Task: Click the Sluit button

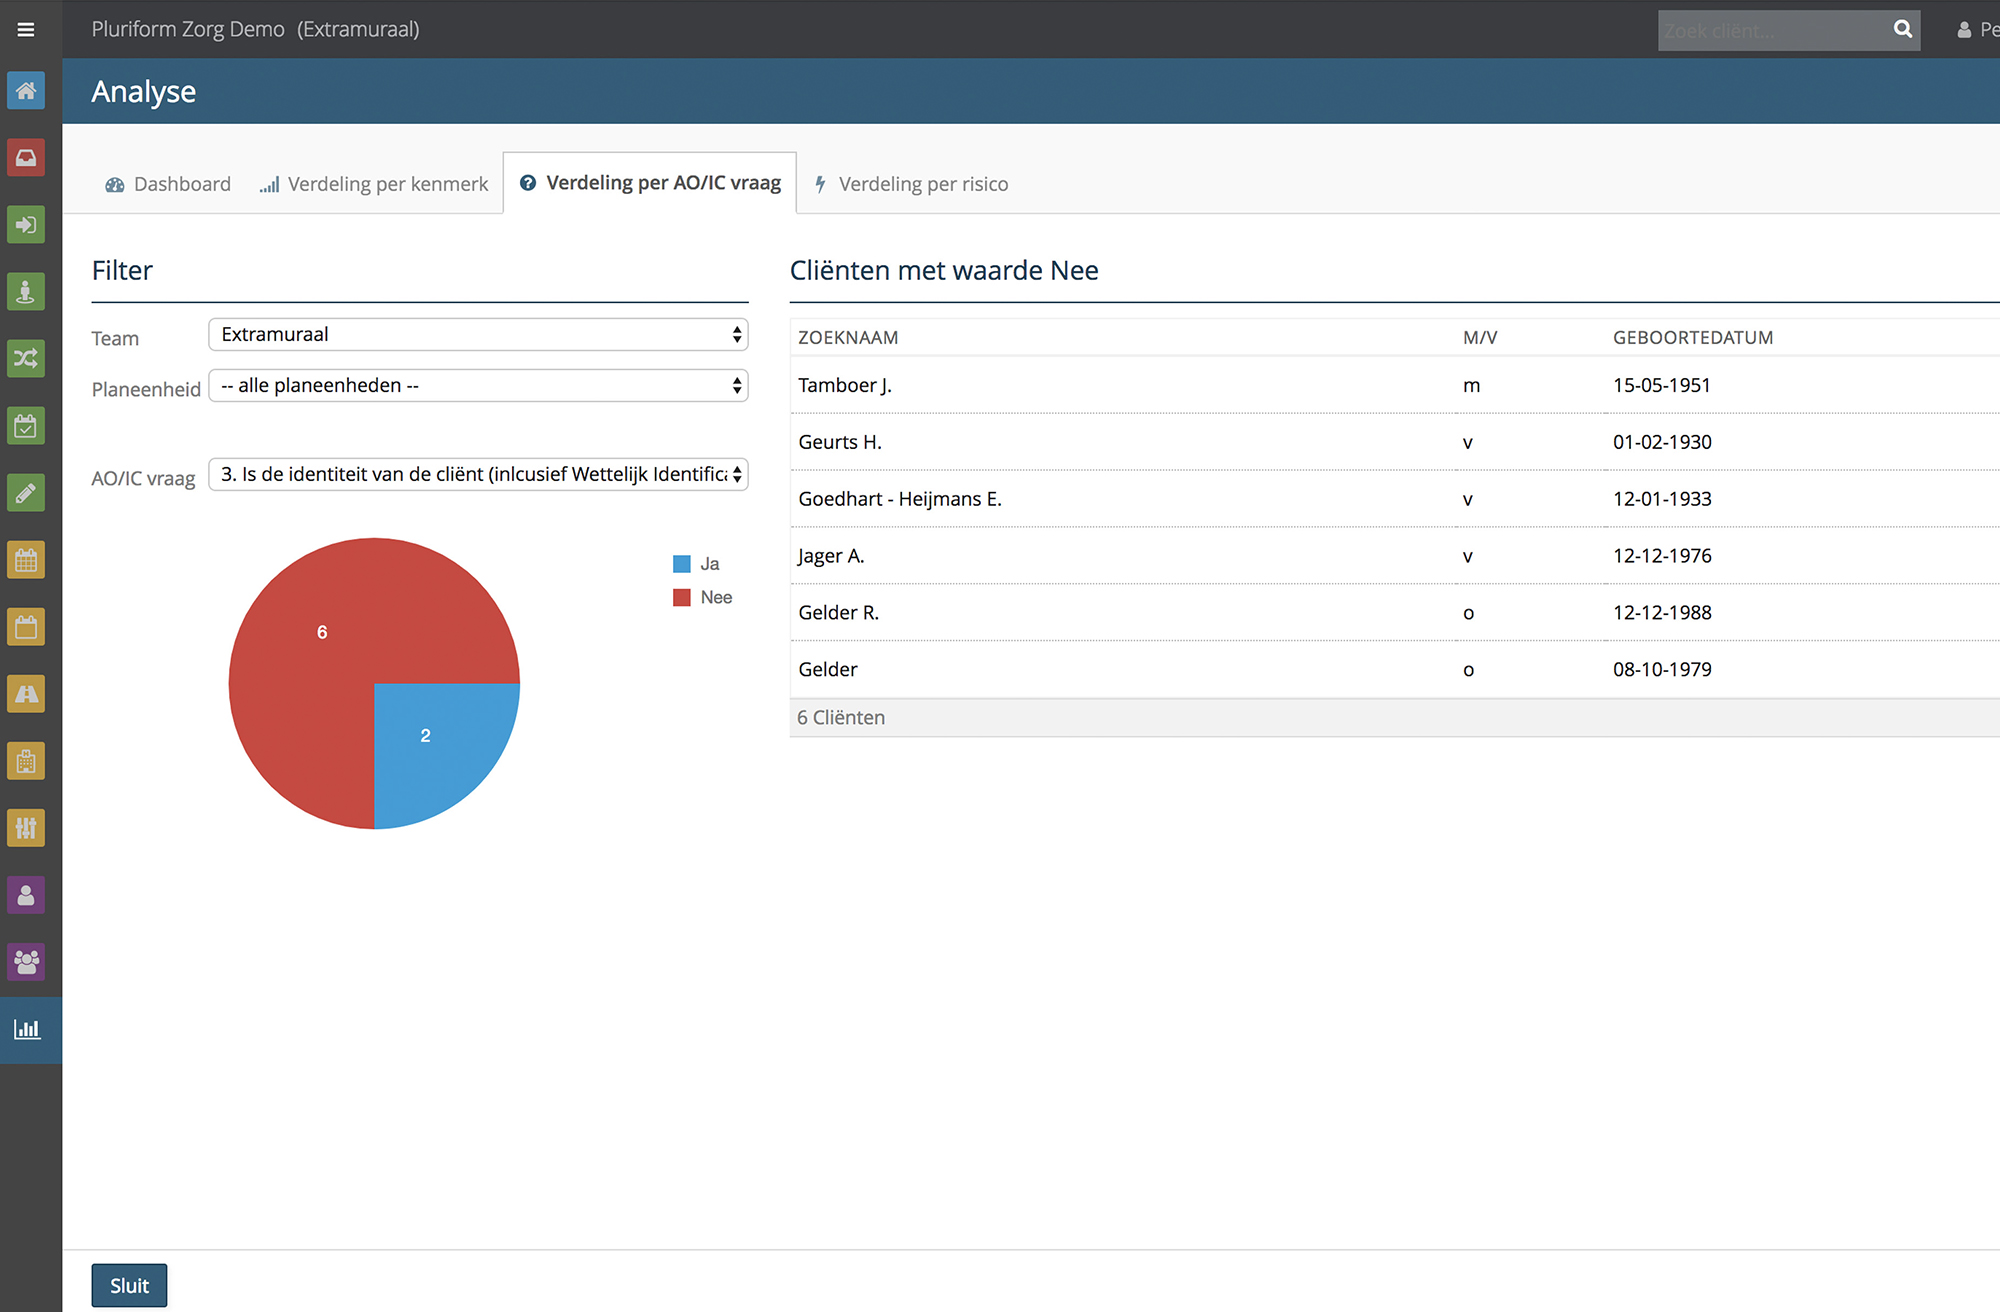Action: (129, 1286)
